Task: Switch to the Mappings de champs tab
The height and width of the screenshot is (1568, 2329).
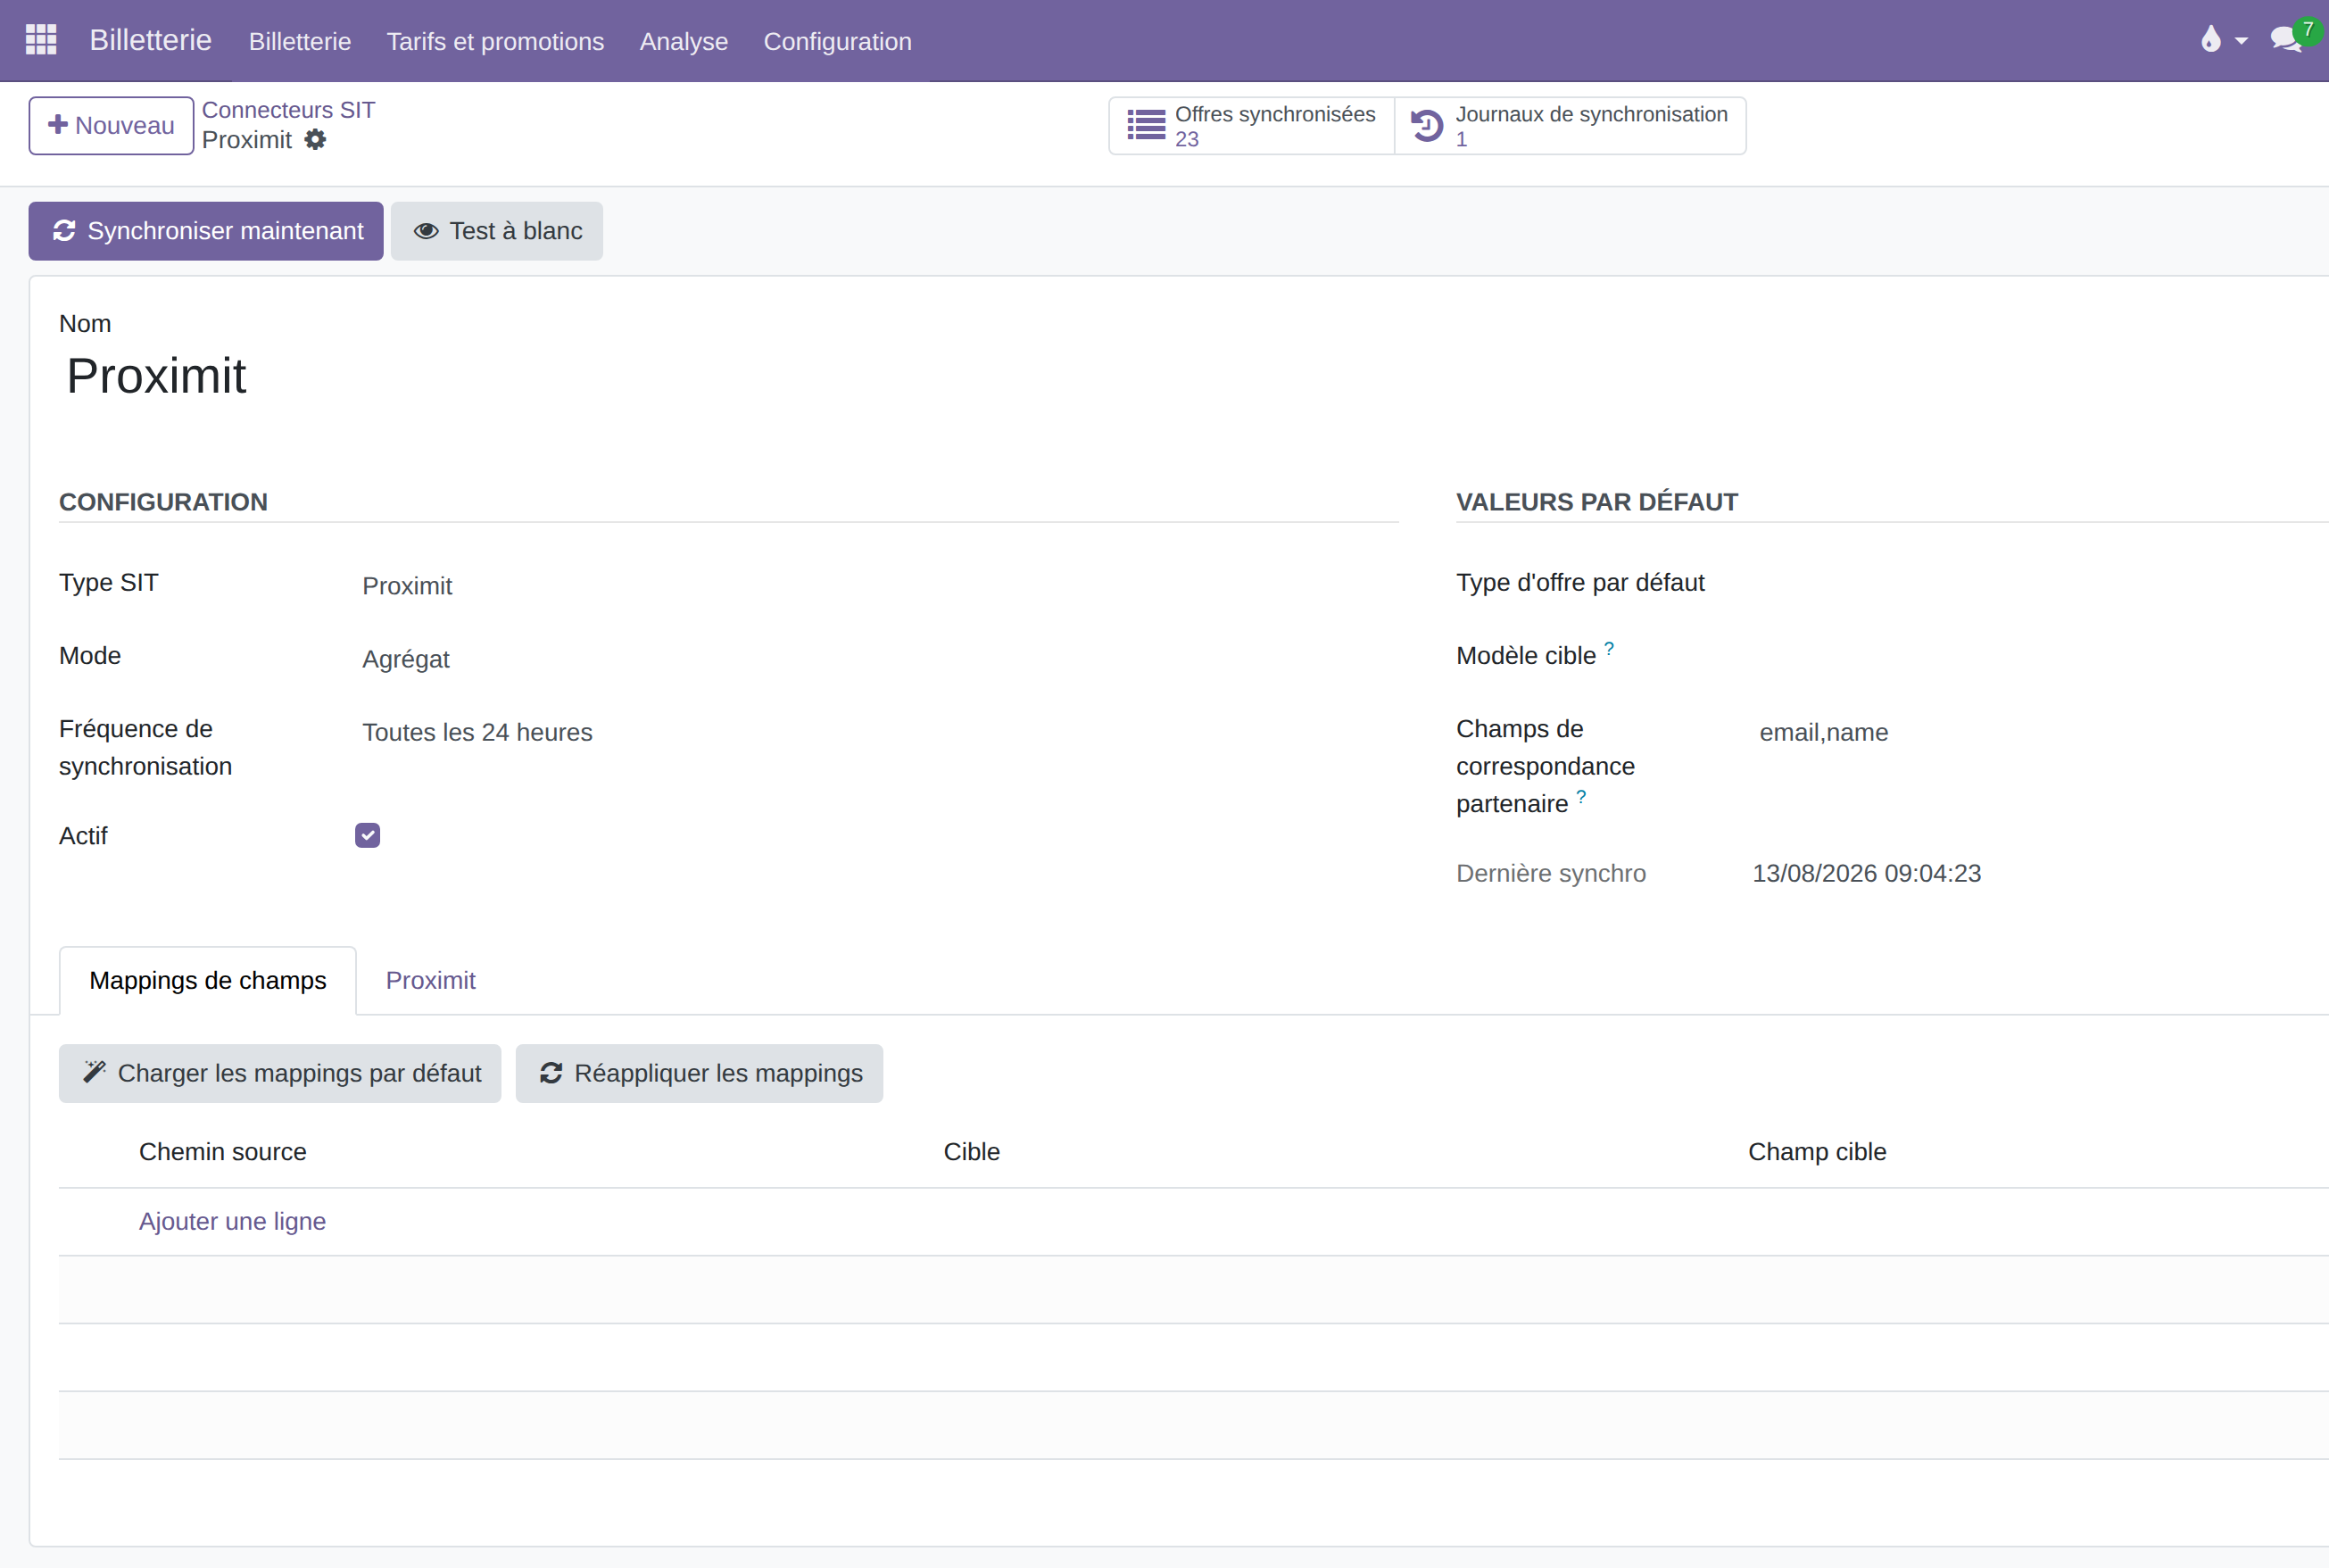Action: pos(208,980)
